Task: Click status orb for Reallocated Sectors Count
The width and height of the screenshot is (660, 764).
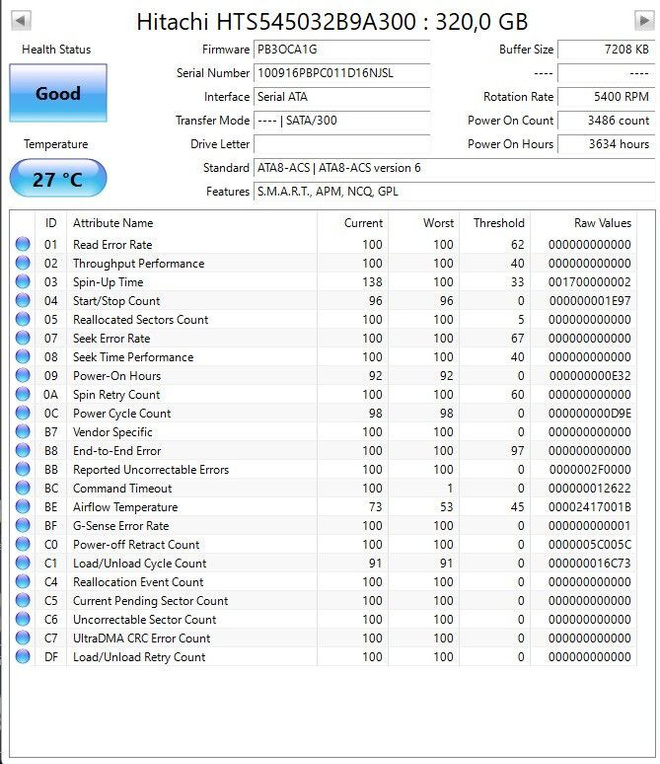Action: point(22,319)
